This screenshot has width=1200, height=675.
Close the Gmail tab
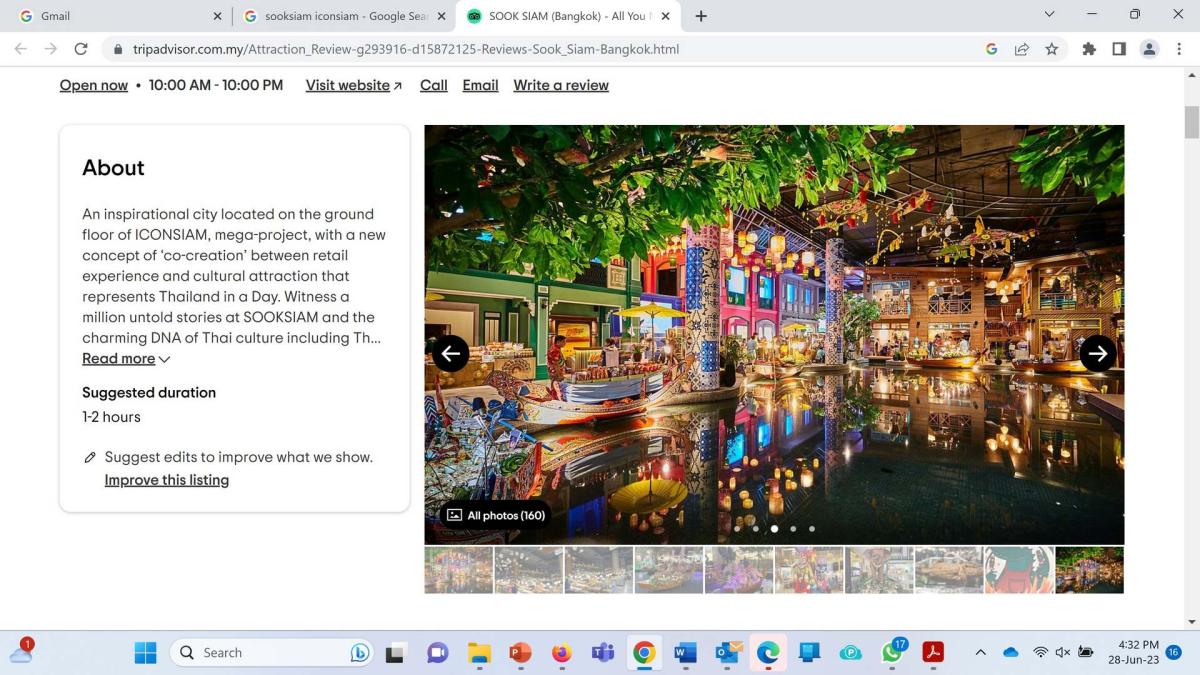(218, 16)
